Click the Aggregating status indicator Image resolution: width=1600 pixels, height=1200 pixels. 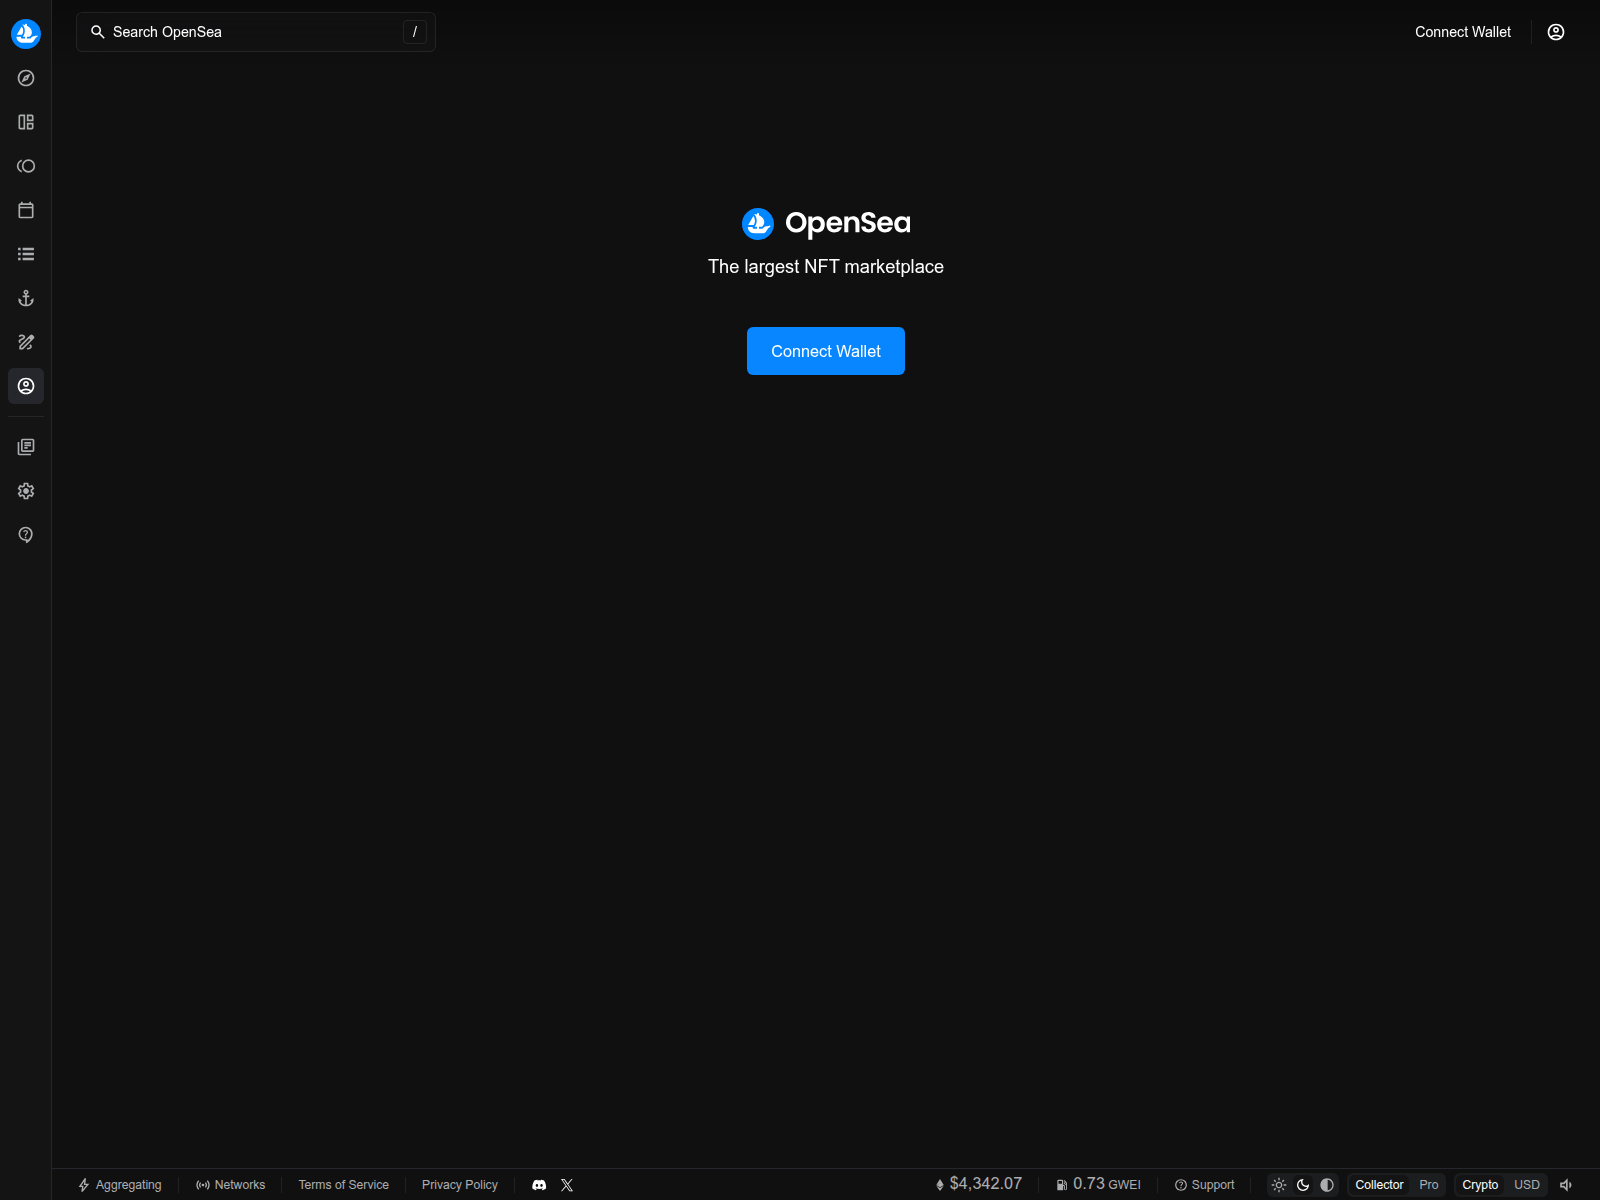tap(120, 1185)
